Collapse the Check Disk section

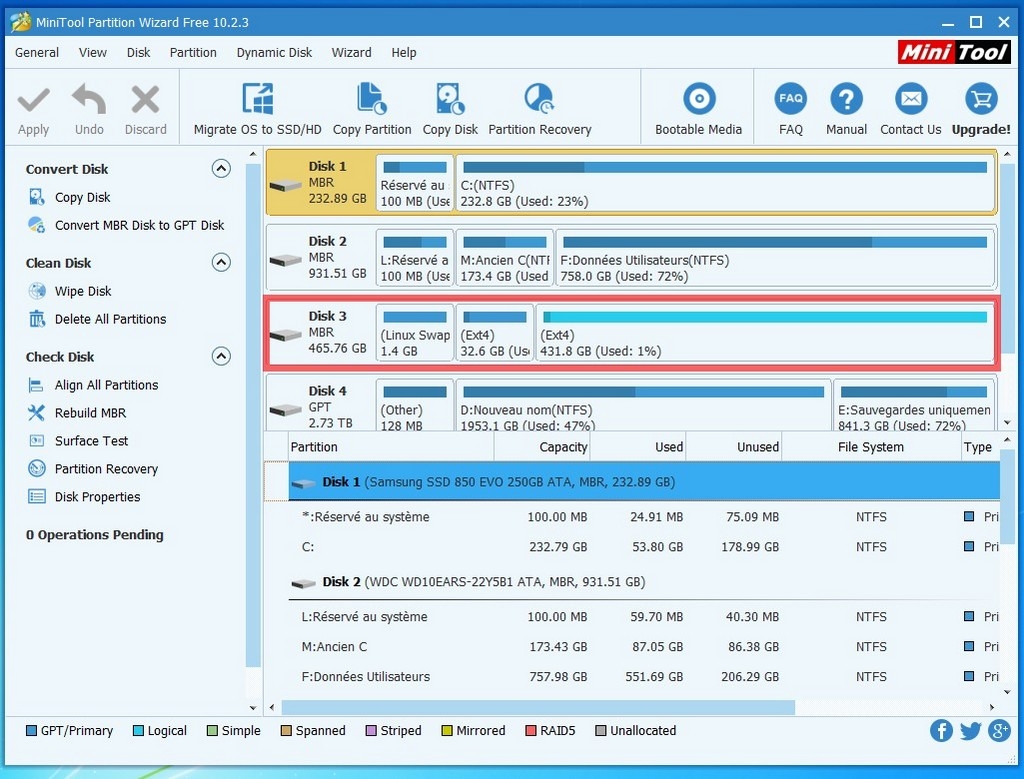point(221,357)
